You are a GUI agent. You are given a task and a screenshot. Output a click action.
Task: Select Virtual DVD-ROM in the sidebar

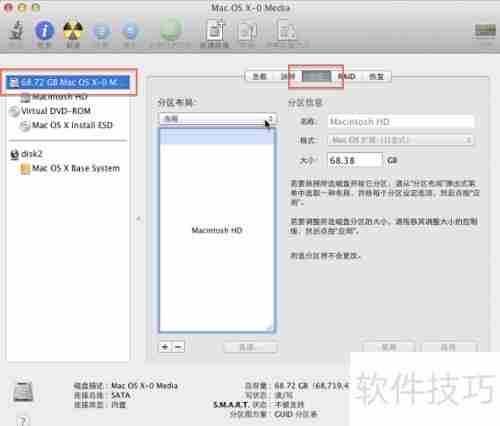coord(56,111)
